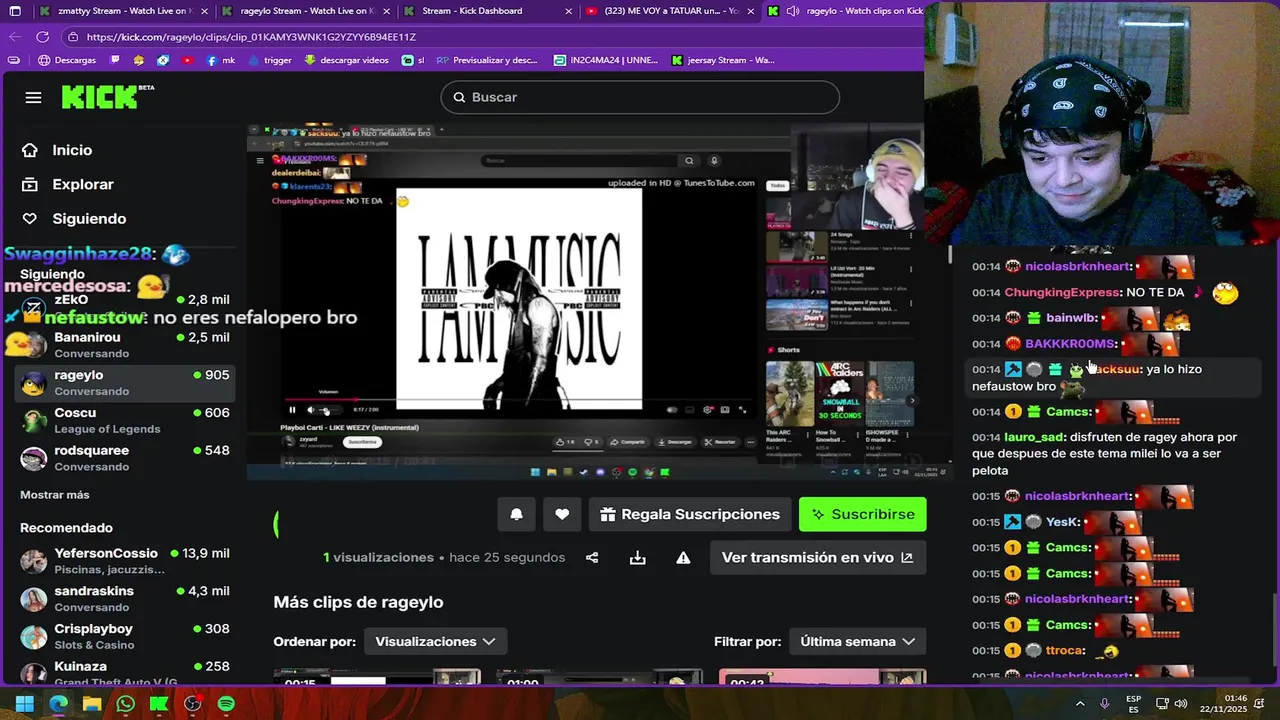The image size is (1280, 720).
Task: Open OBS Studio from taskbar
Action: pos(192,704)
